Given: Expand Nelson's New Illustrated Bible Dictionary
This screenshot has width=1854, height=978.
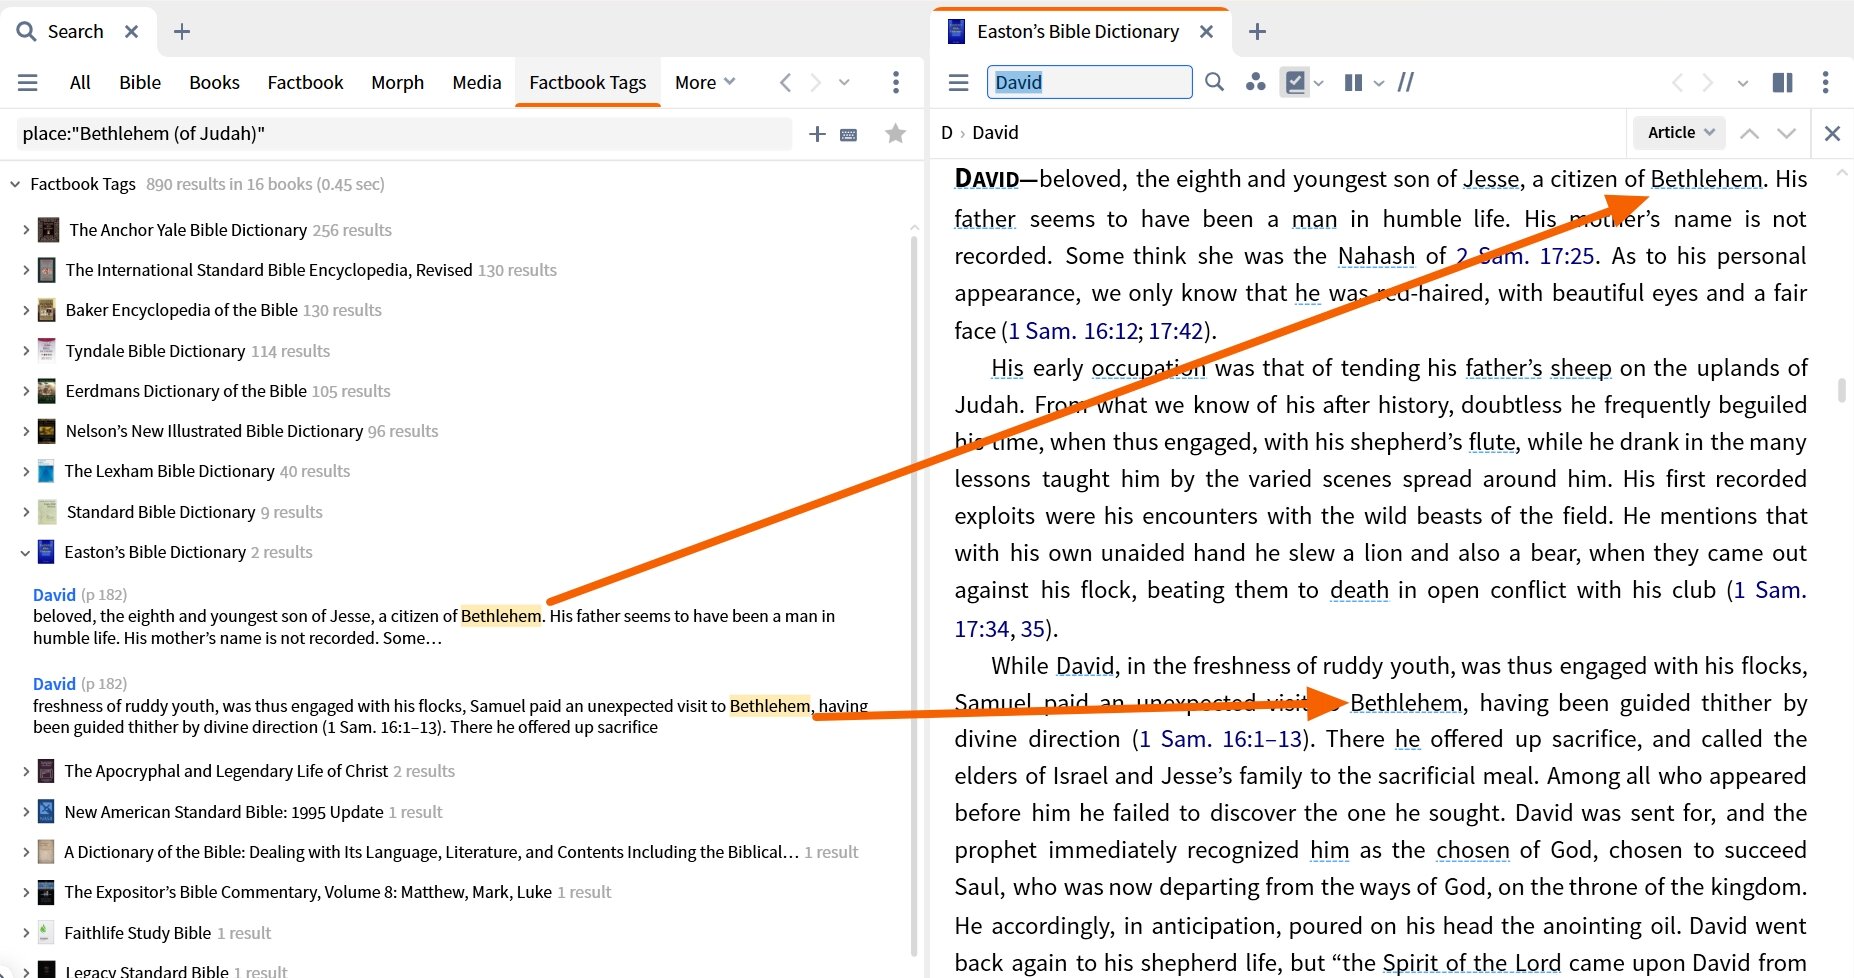Looking at the screenshot, I should [25, 431].
